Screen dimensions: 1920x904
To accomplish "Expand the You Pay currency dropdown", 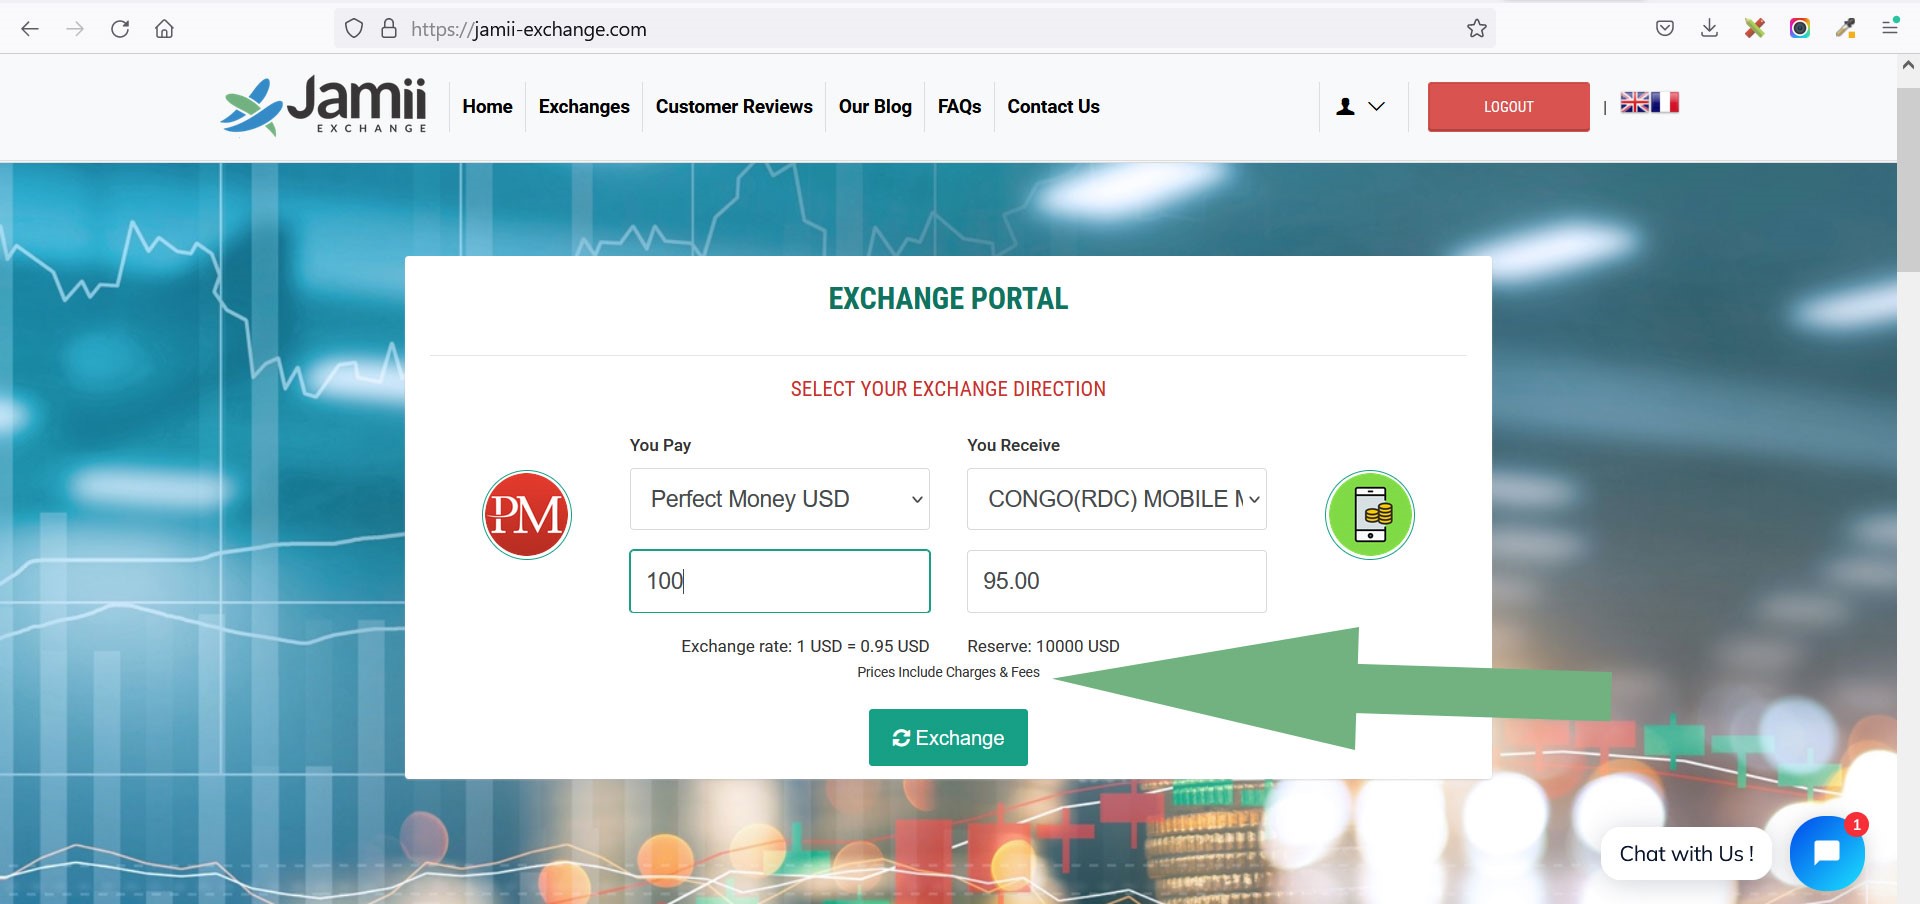I will click(x=780, y=499).
